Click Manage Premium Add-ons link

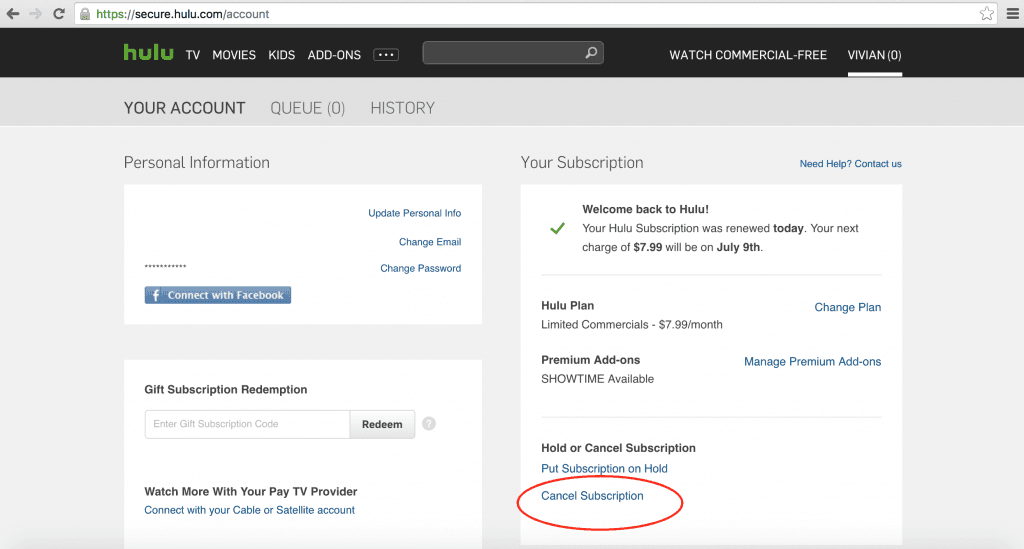click(x=812, y=362)
